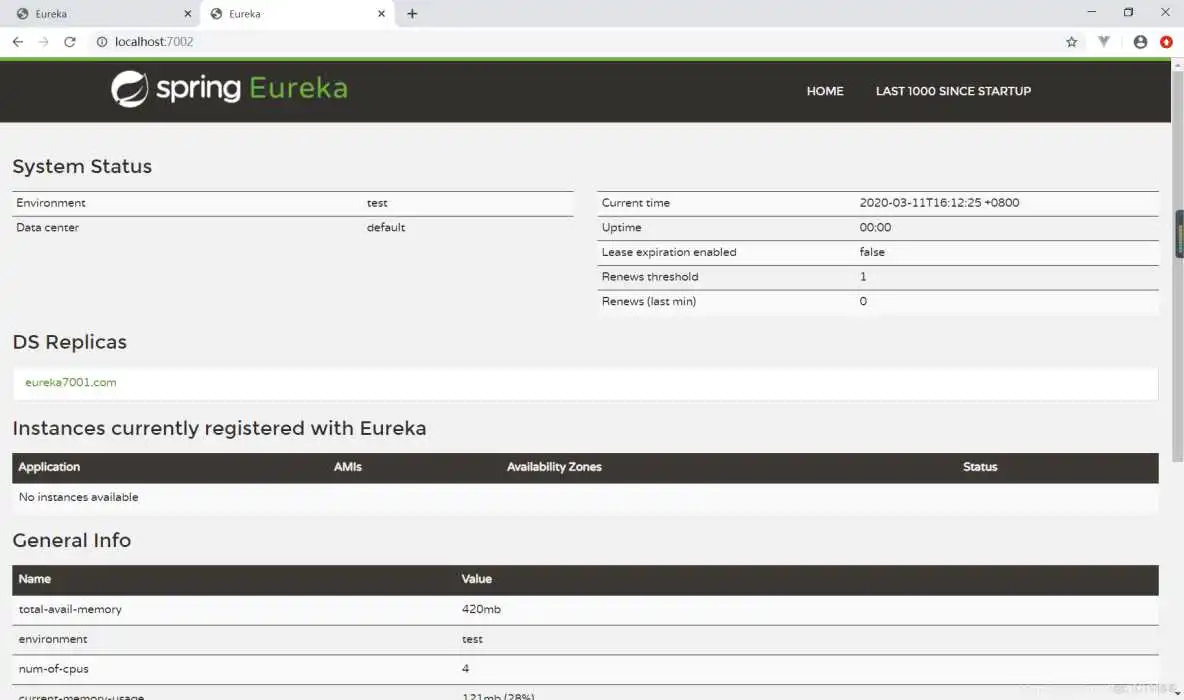
Task: Open a new tab with the plus icon
Action: (413, 13)
